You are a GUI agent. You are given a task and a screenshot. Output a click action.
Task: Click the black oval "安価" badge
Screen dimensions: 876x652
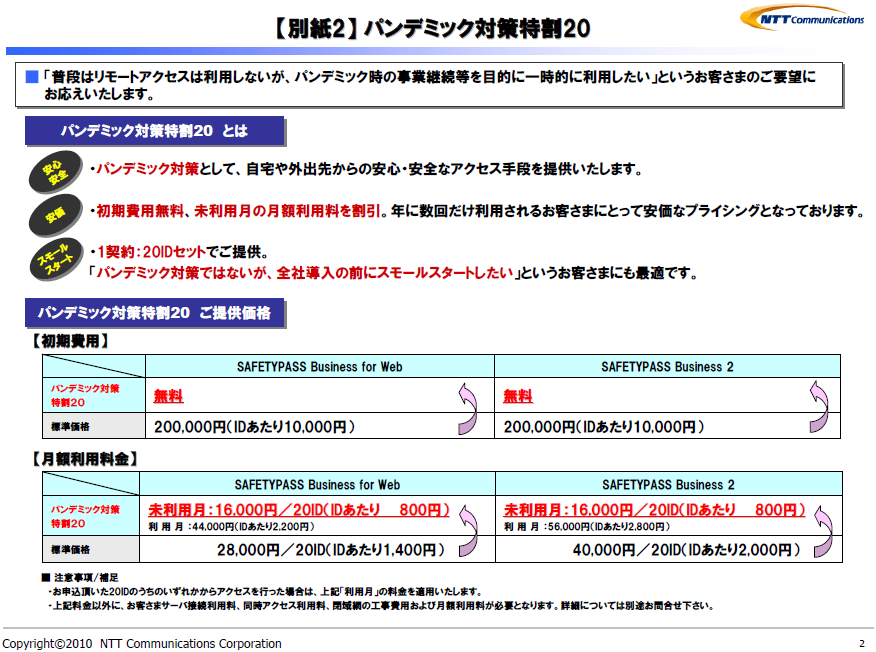[56, 215]
